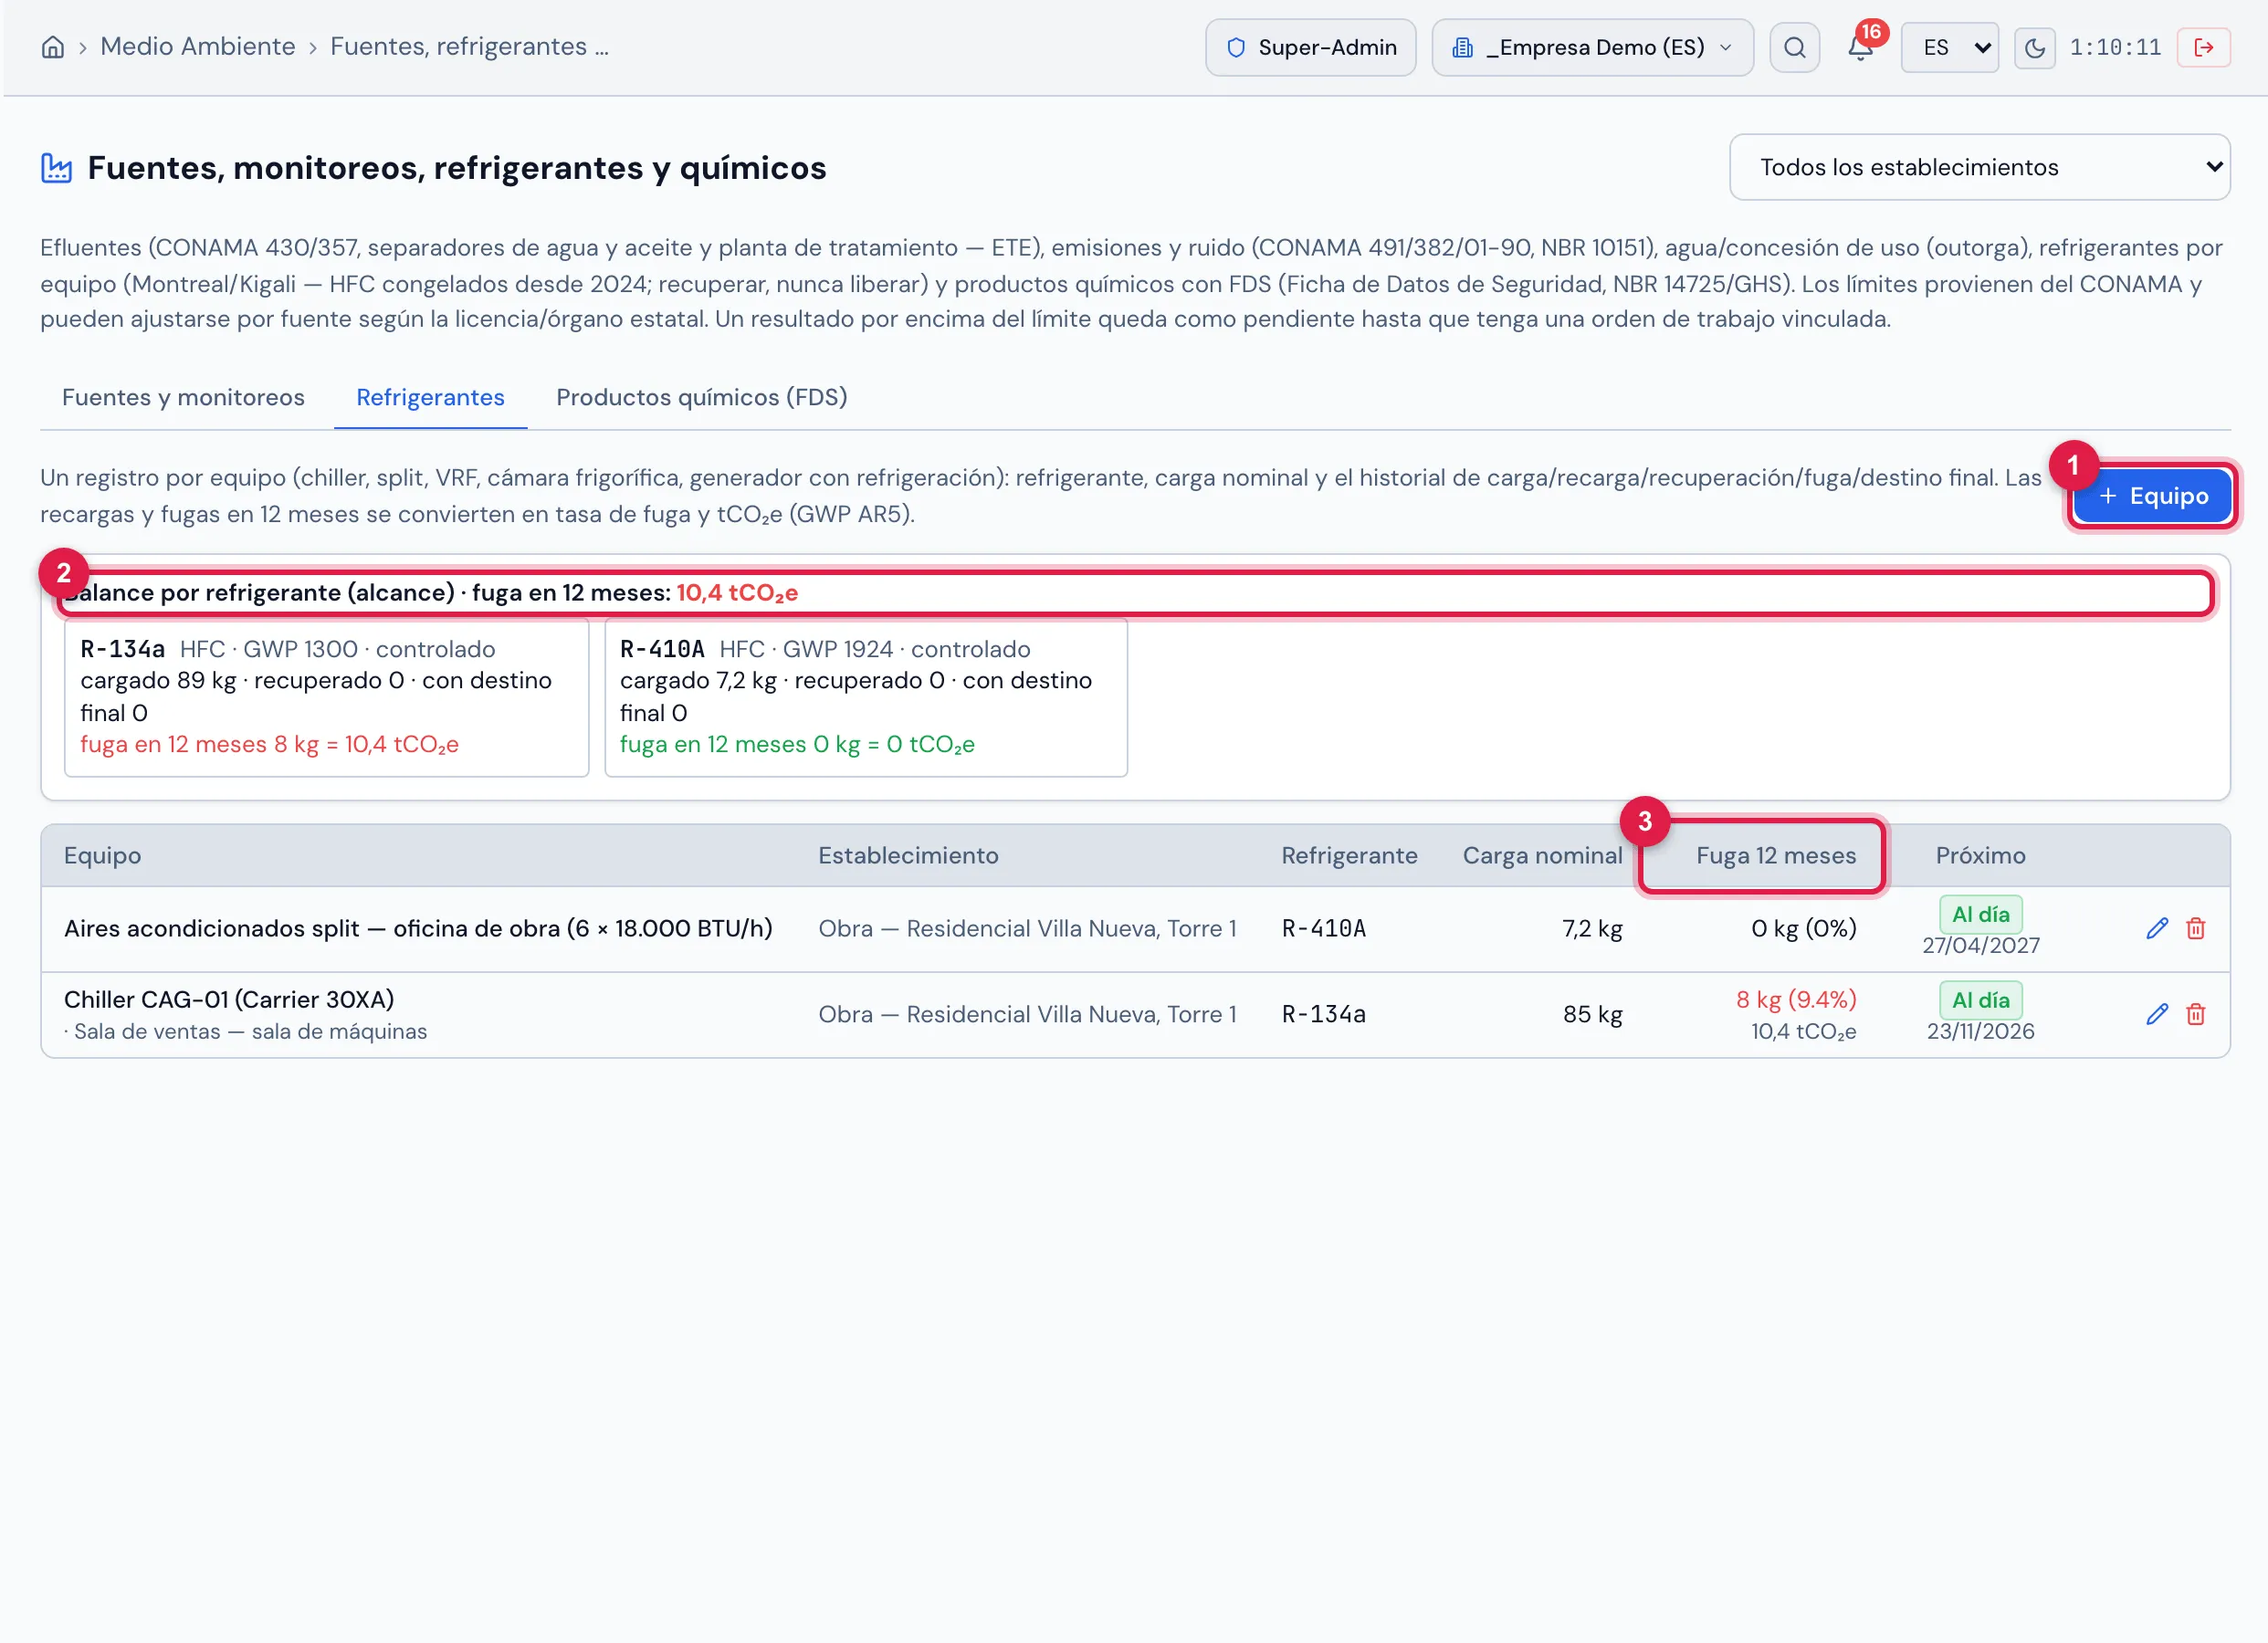The height and width of the screenshot is (1643, 2268).
Task: Select the Refrigerantes tab
Action: click(x=430, y=397)
